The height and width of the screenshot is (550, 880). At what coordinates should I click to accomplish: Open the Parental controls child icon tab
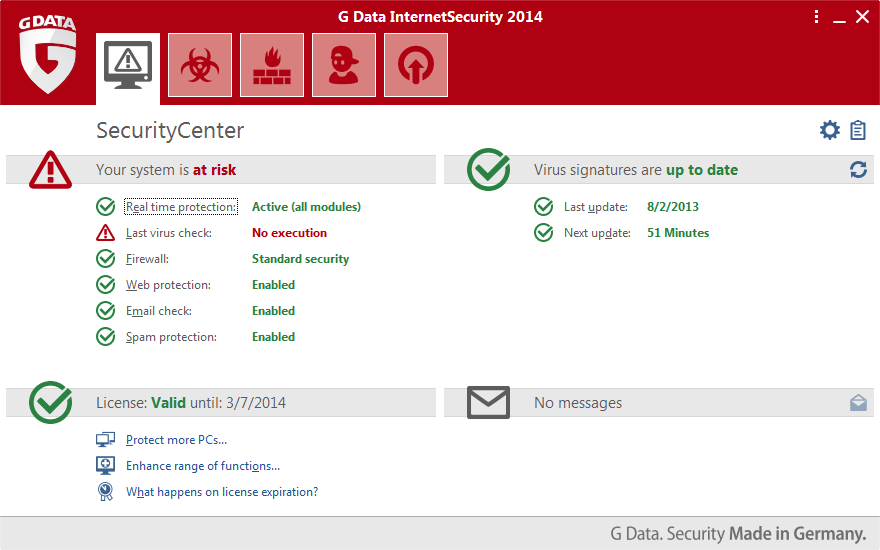coord(344,65)
